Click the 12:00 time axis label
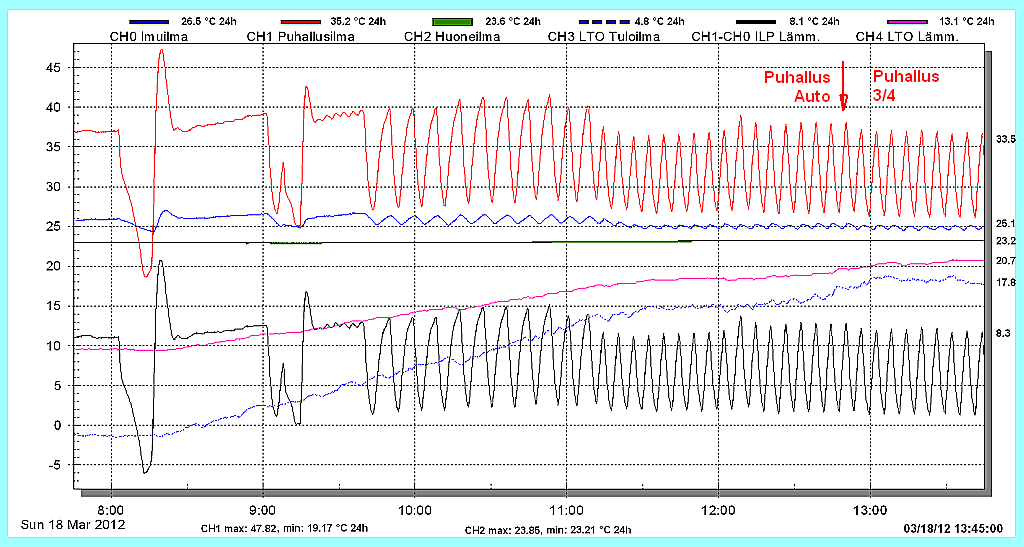Viewport: 1024px width, 547px height. click(718, 508)
